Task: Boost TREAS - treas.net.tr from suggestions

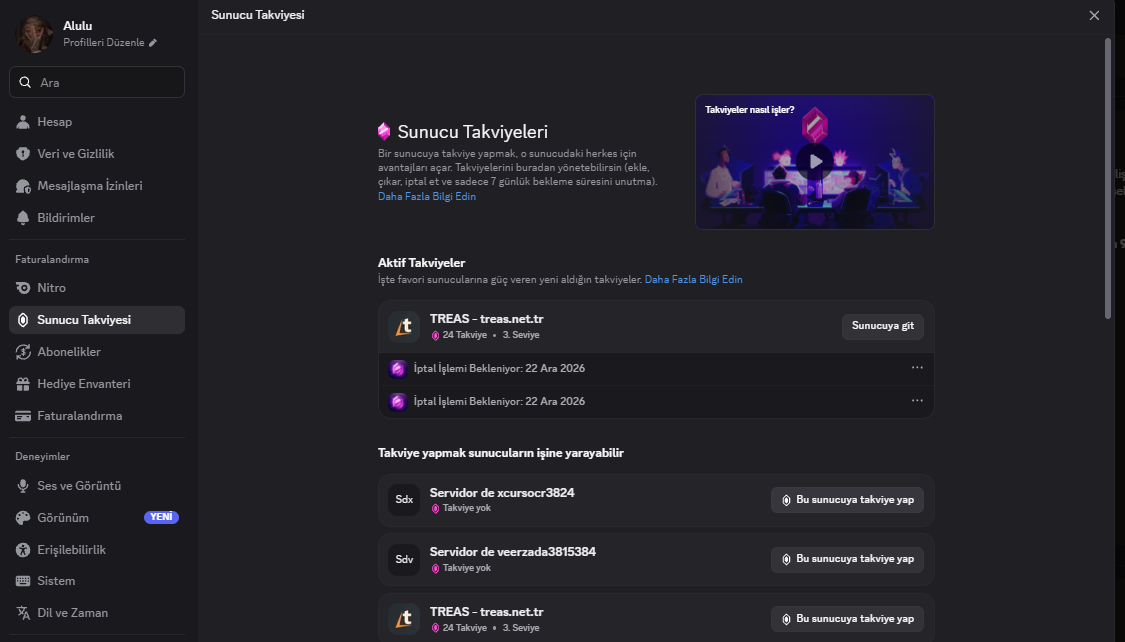Action: [847, 618]
